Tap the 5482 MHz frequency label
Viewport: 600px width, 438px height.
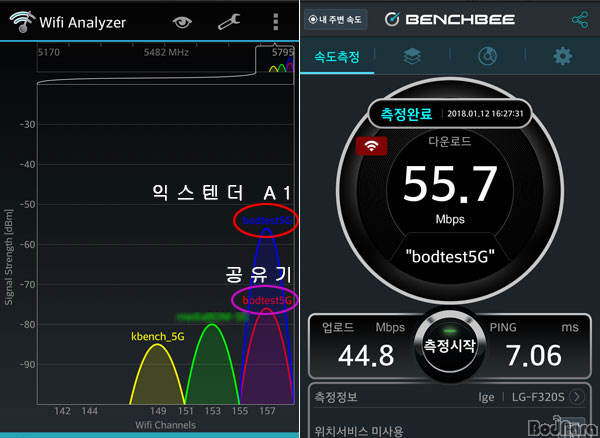pos(166,52)
